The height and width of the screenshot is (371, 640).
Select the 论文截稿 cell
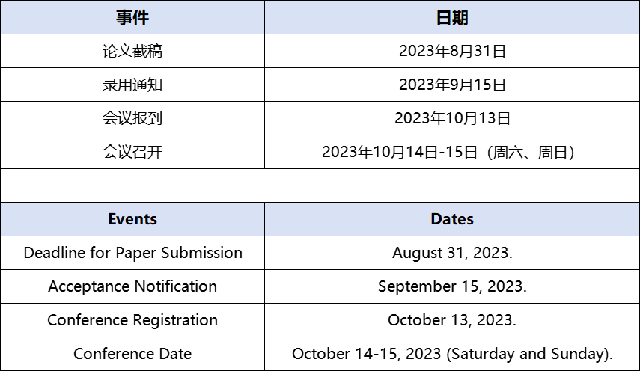132,51
